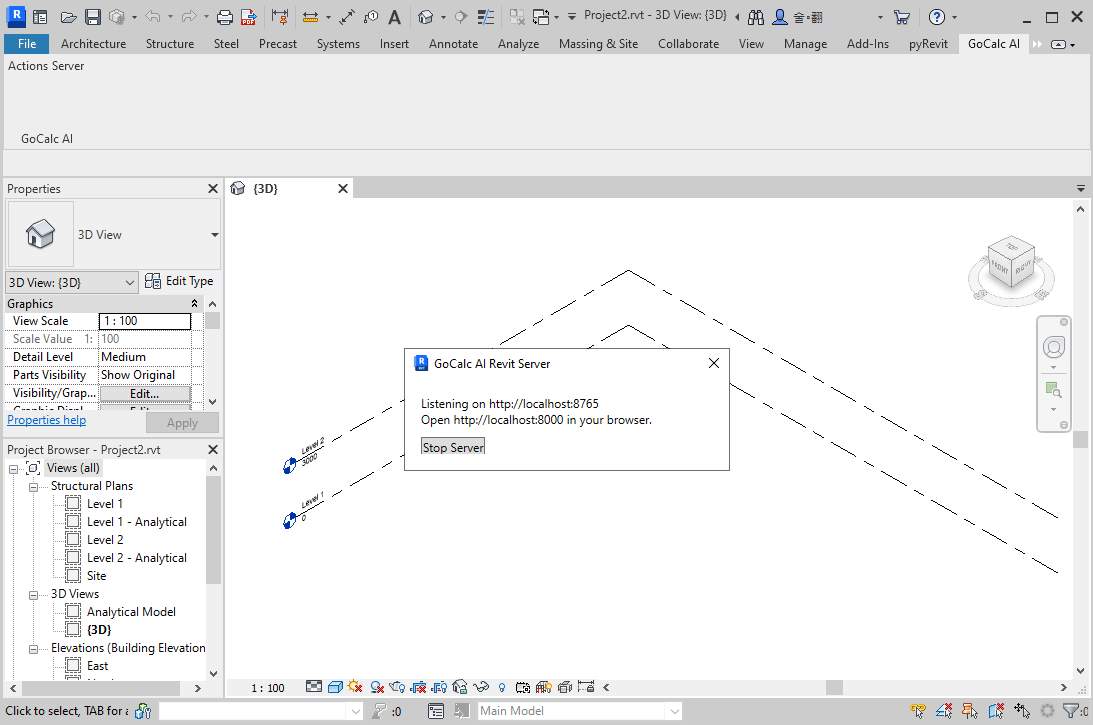Click Actions Server in GoCalc AI panel
The height and width of the screenshot is (725, 1093).
tap(46, 66)
